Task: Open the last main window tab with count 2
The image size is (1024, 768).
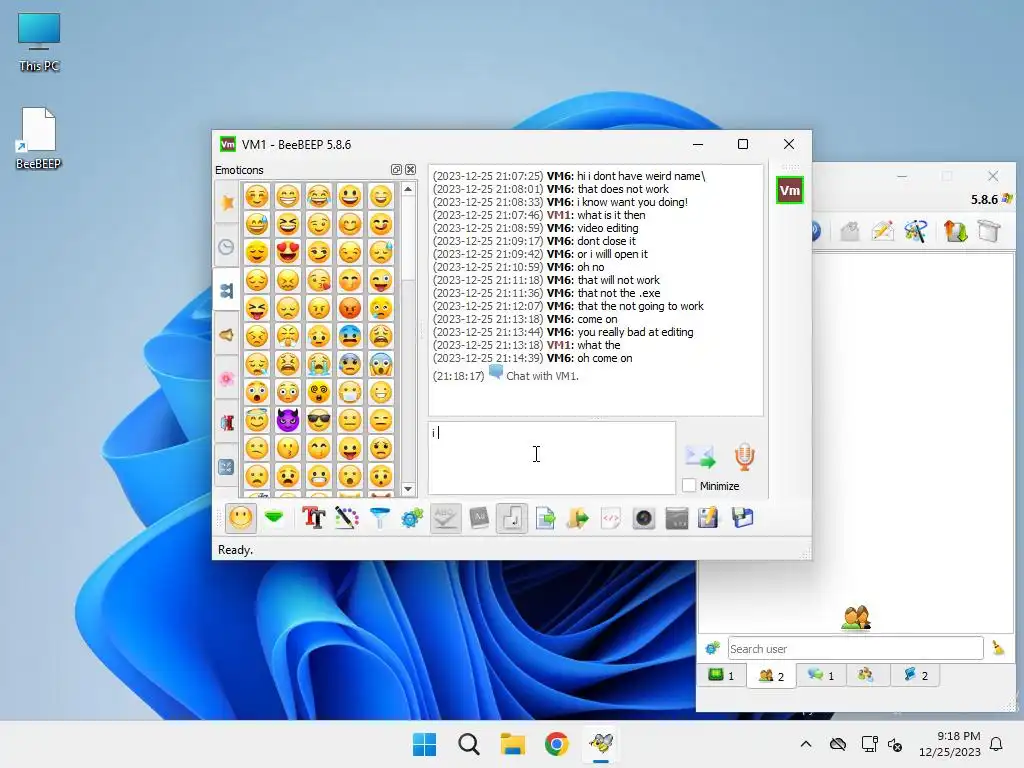Action: point(916,675)
